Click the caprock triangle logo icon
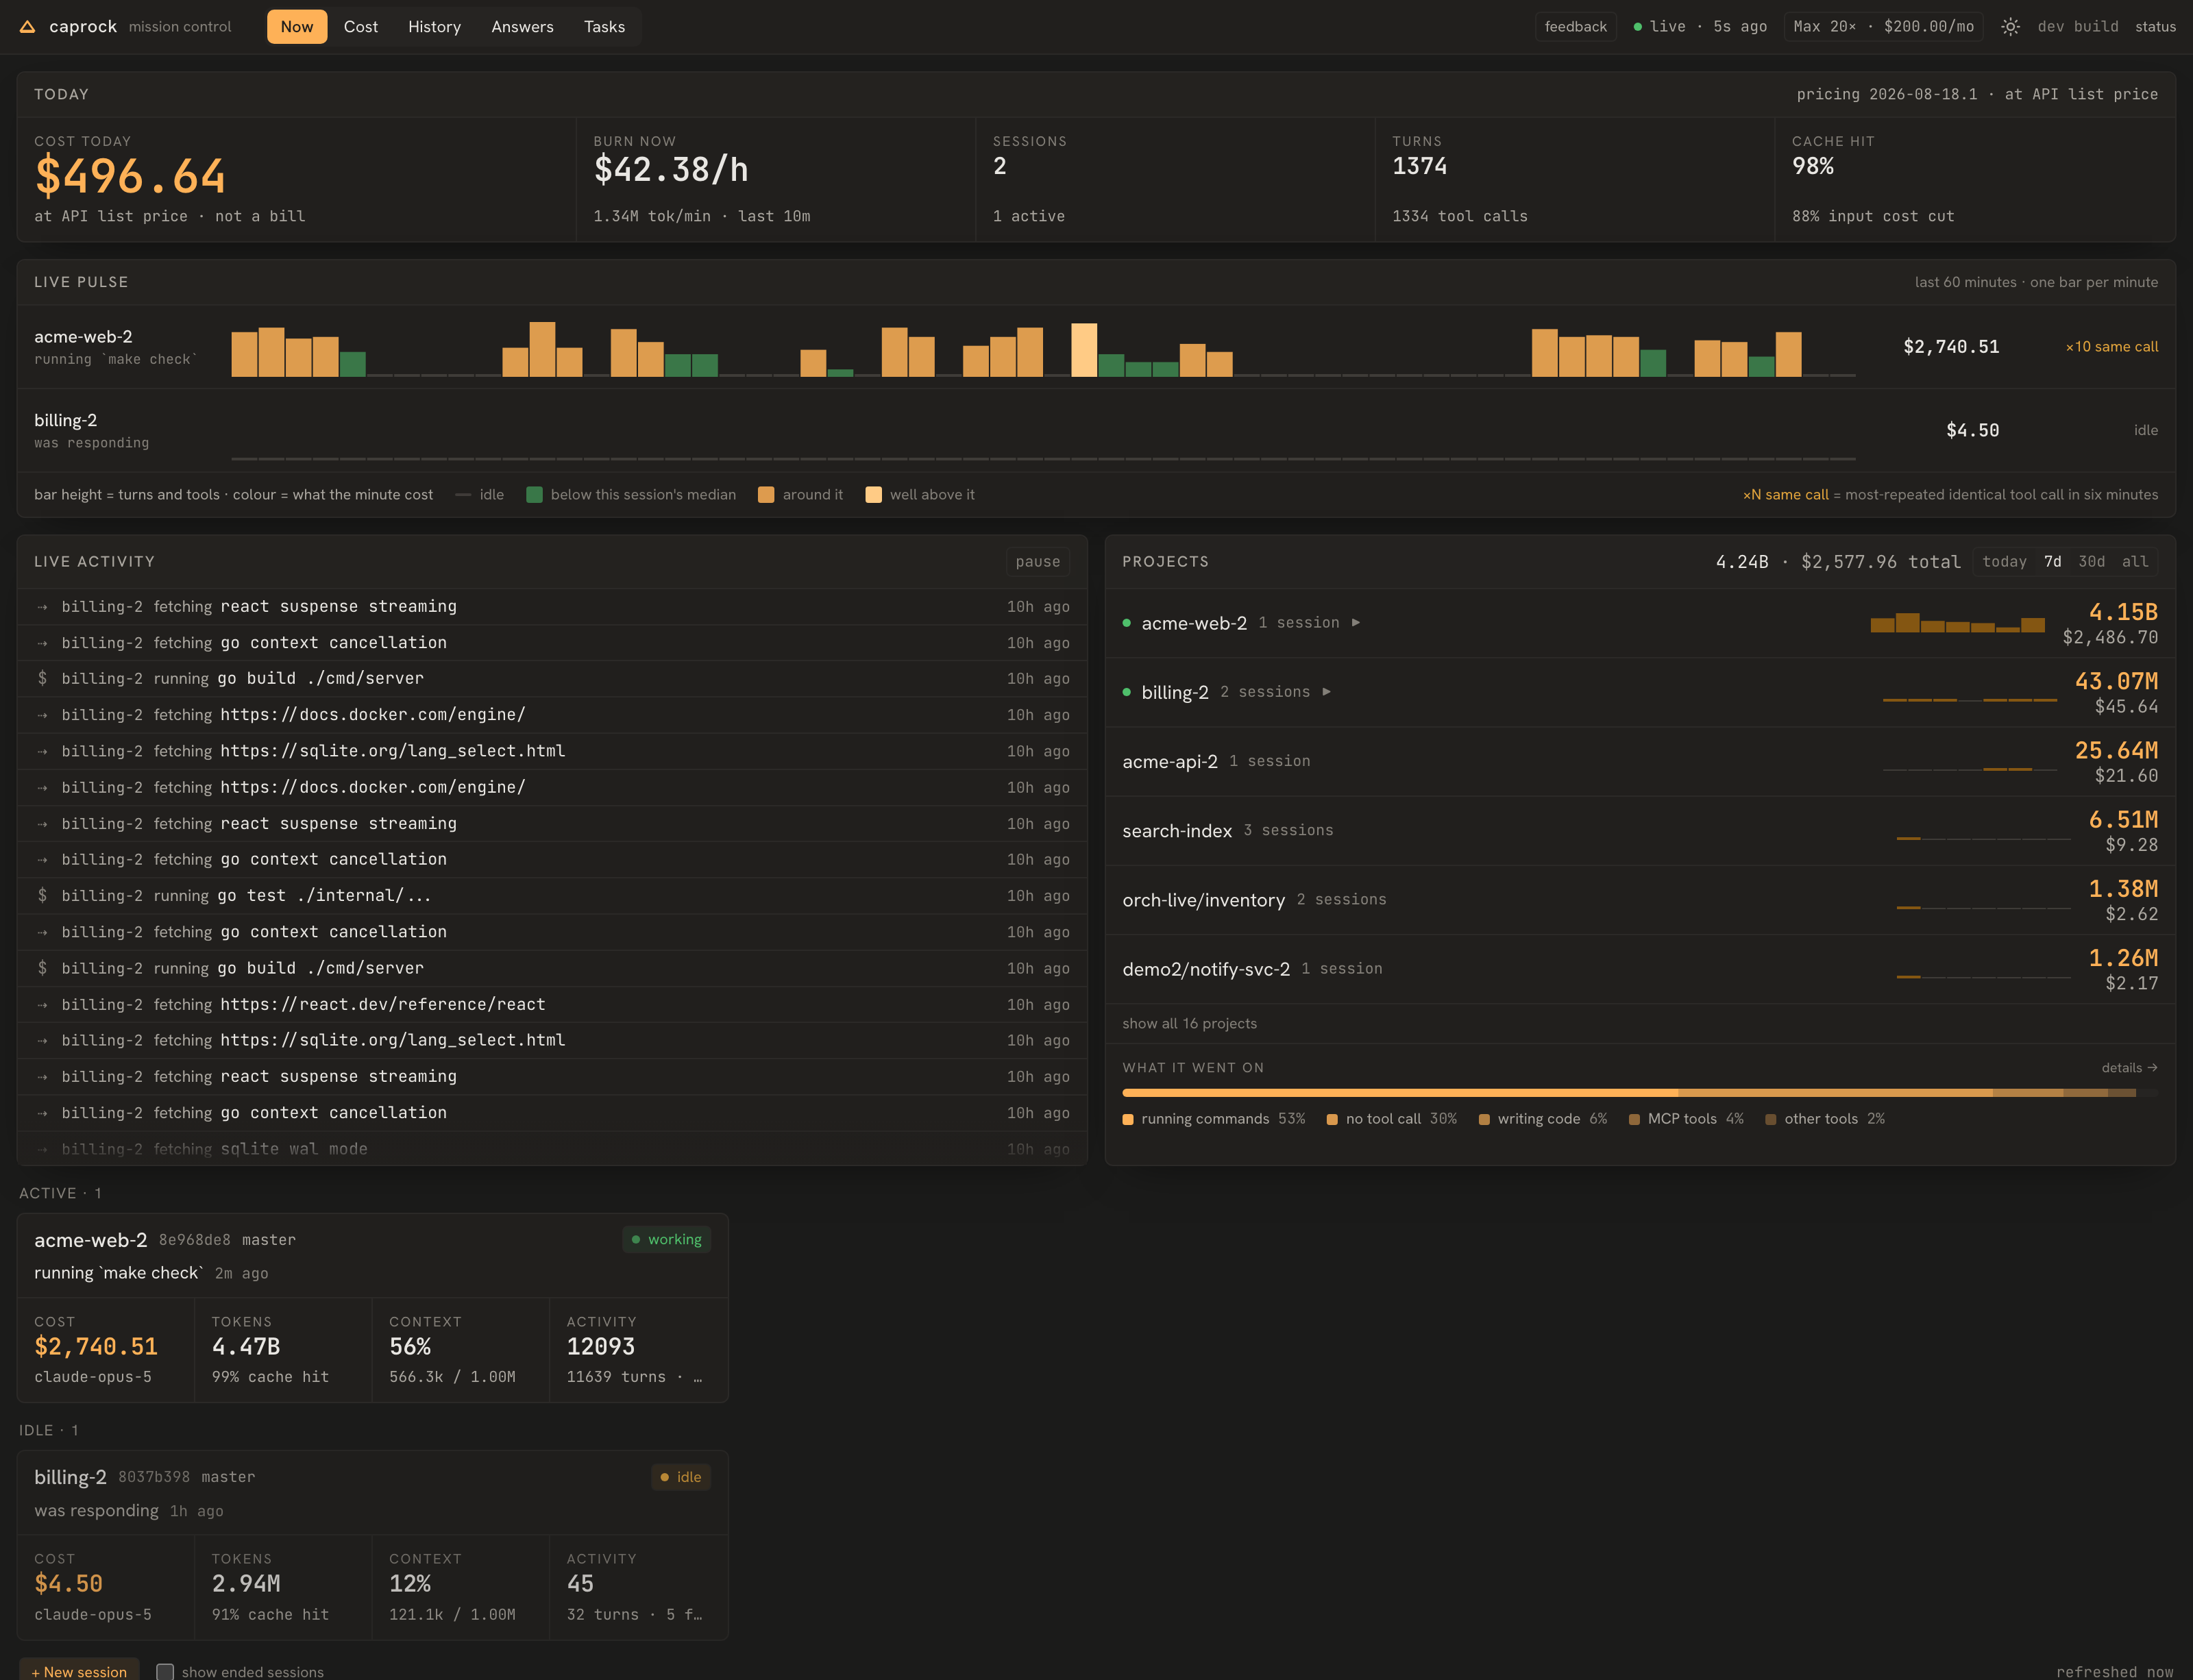Screen dimensions: 2193x1680 (x=28, y=27)
